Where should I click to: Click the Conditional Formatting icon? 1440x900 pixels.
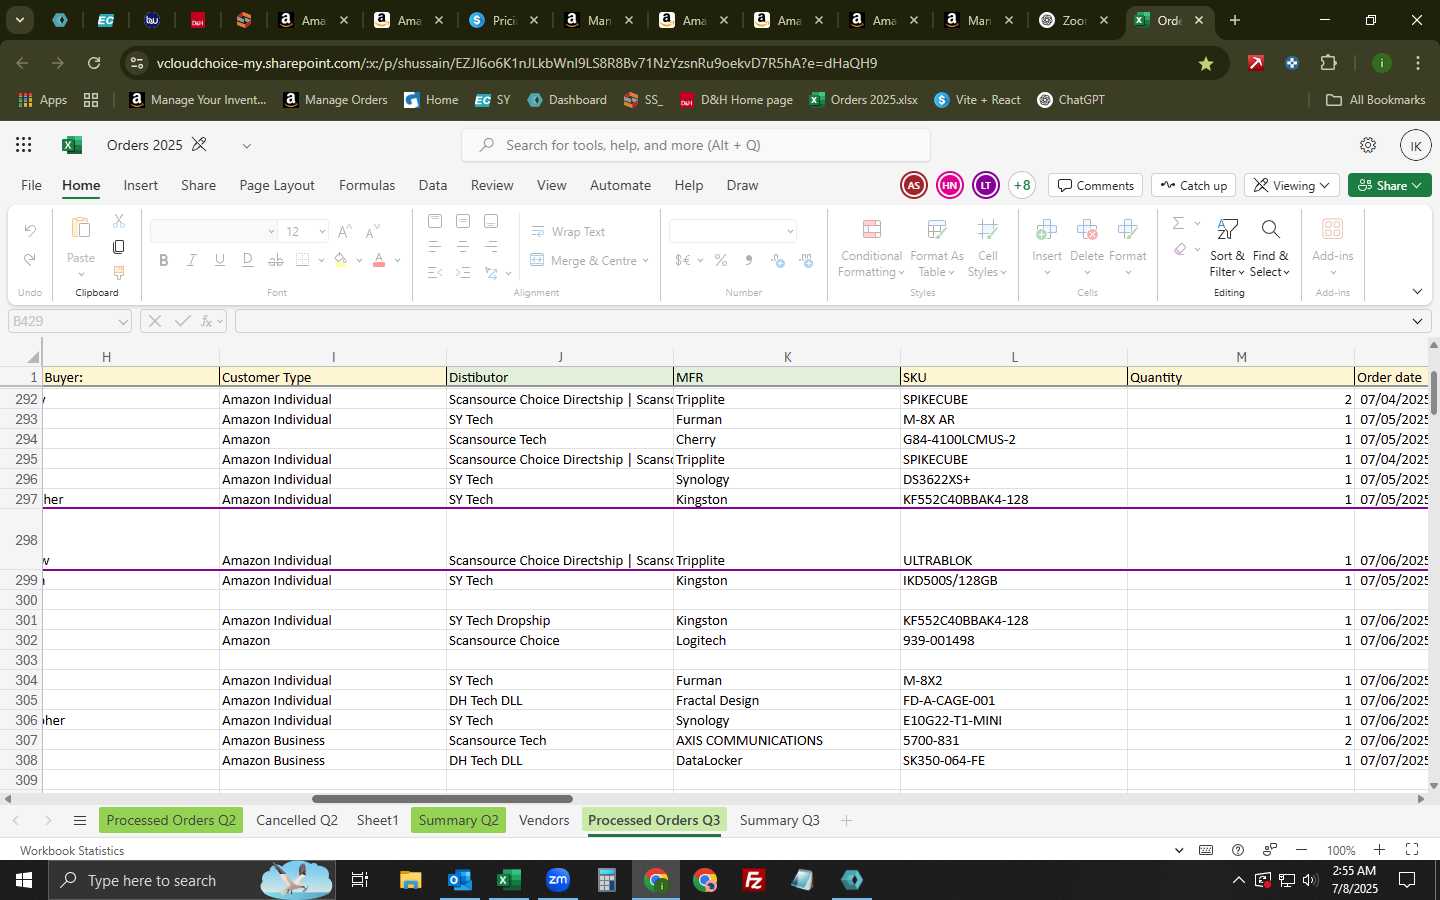pos(871,230)
